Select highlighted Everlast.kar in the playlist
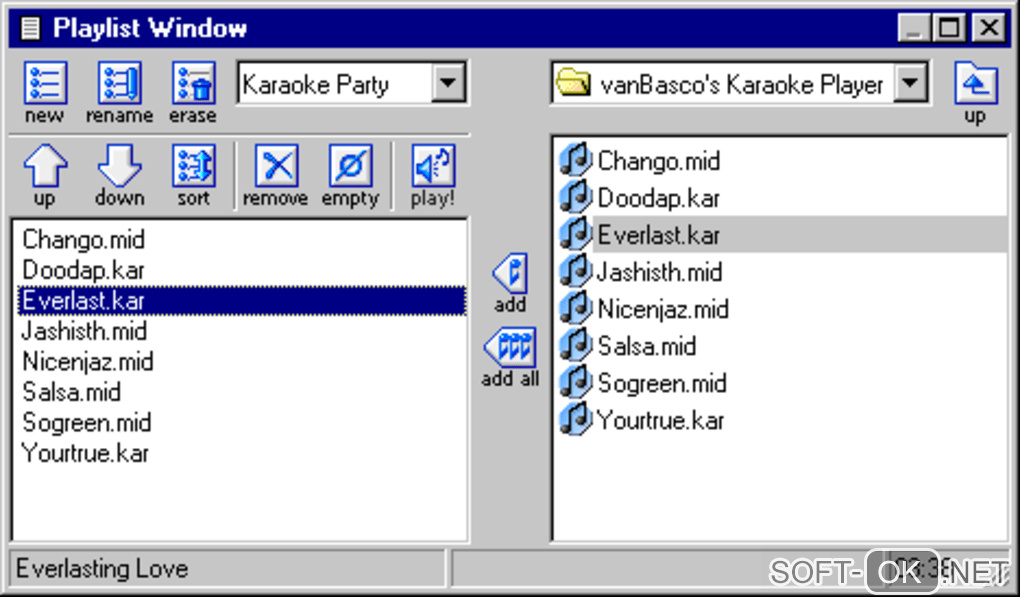Screen dimensions: 1020x597 pos(242,300)
